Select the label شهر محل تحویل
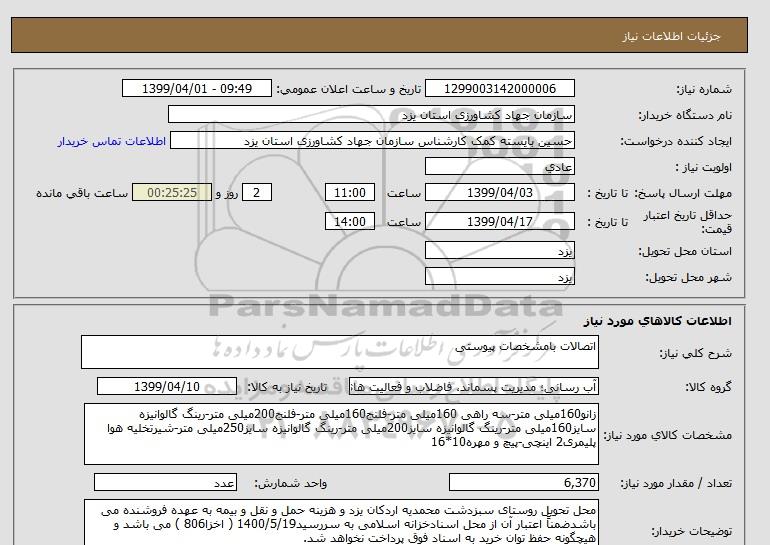The height and width of the screenshot is (545, 770). (x=688, y=277)
